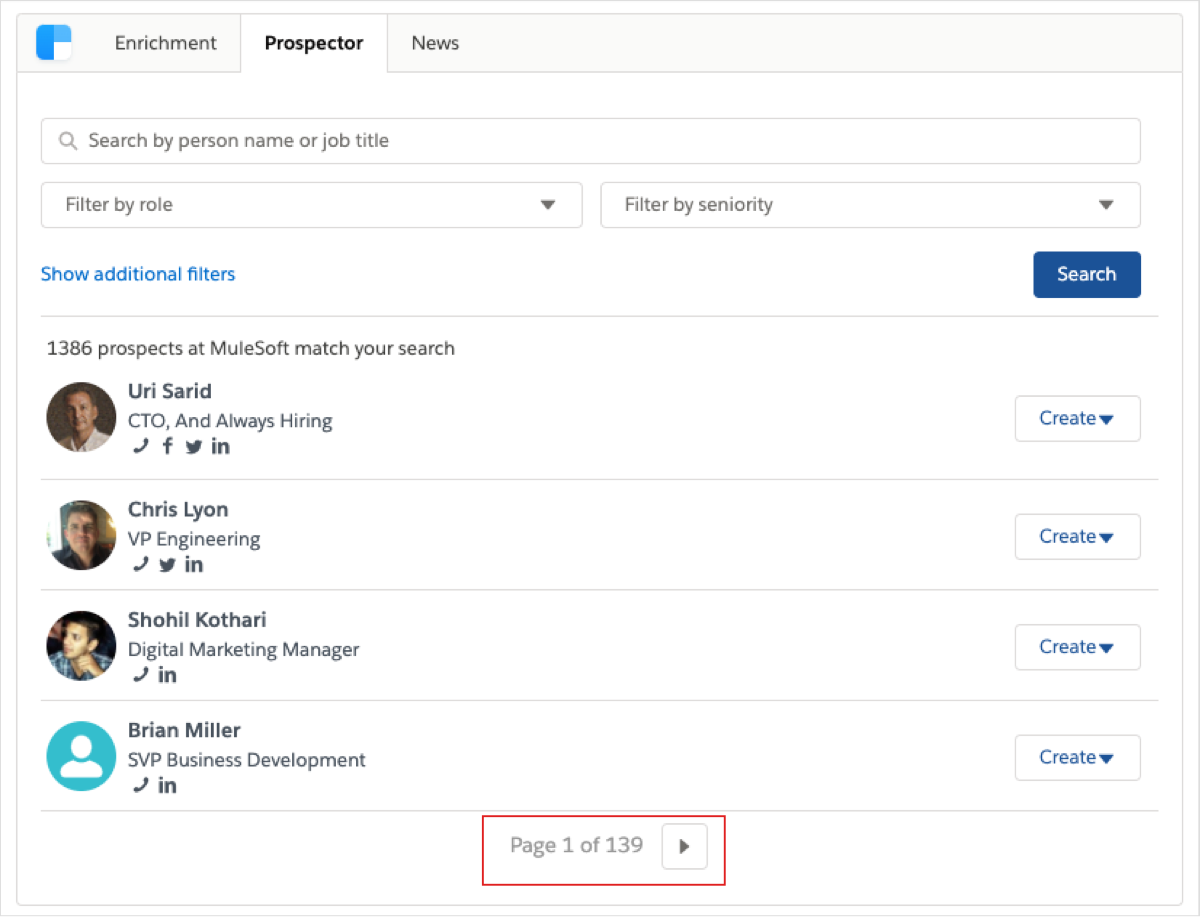Switch to the News tab
Image resolution: width=1200 pixels, height=917 pixels.
(x=435, y=43)
